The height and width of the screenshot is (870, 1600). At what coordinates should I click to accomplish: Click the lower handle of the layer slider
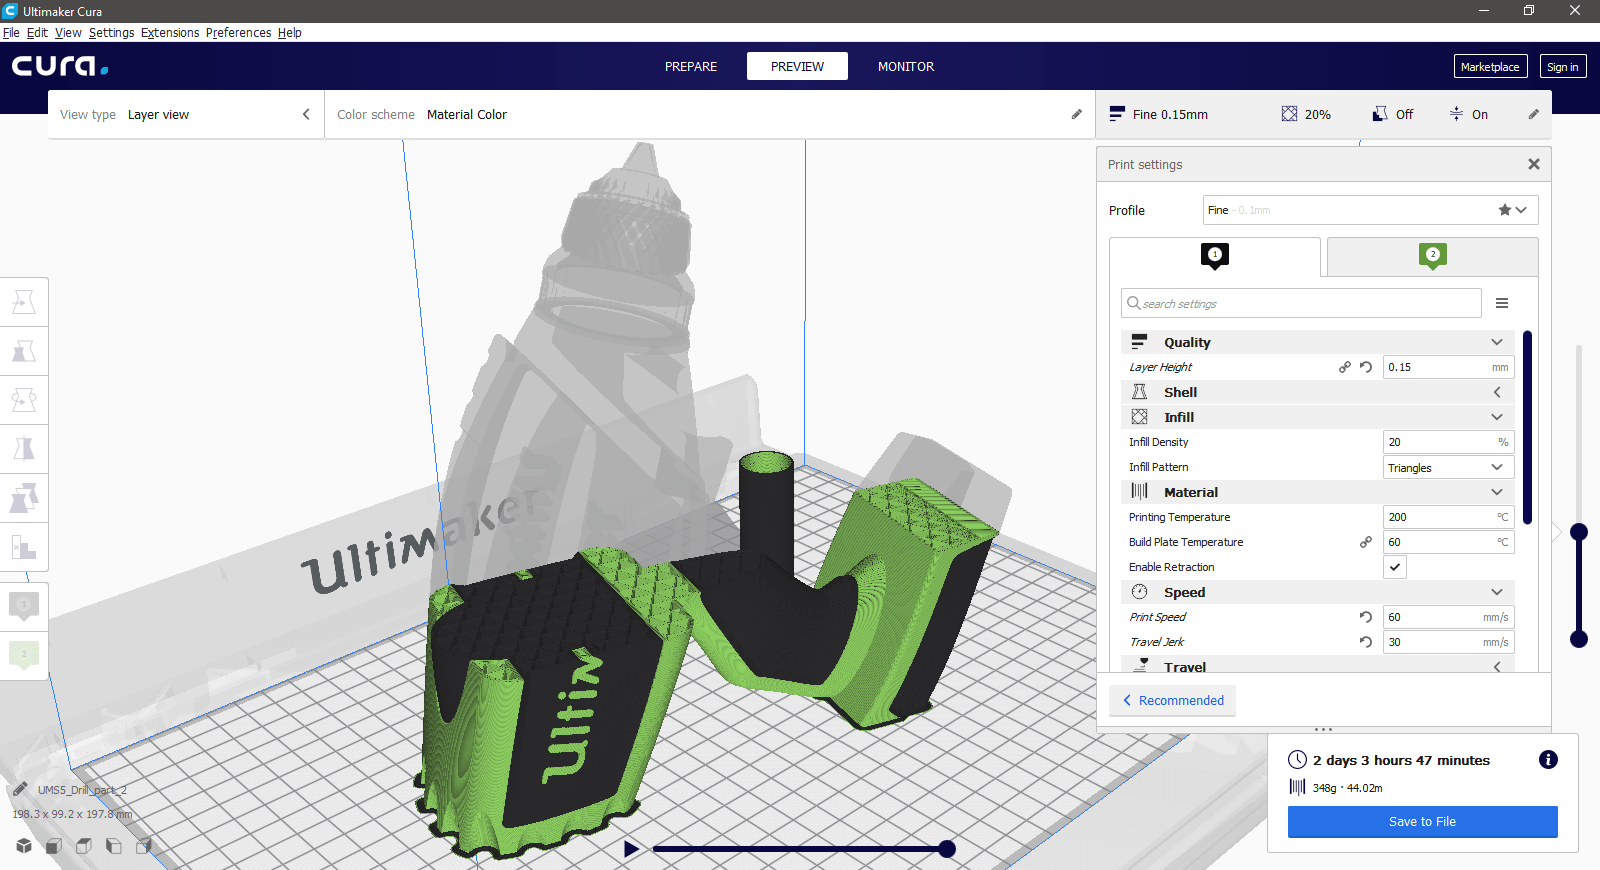(1579, 639)
